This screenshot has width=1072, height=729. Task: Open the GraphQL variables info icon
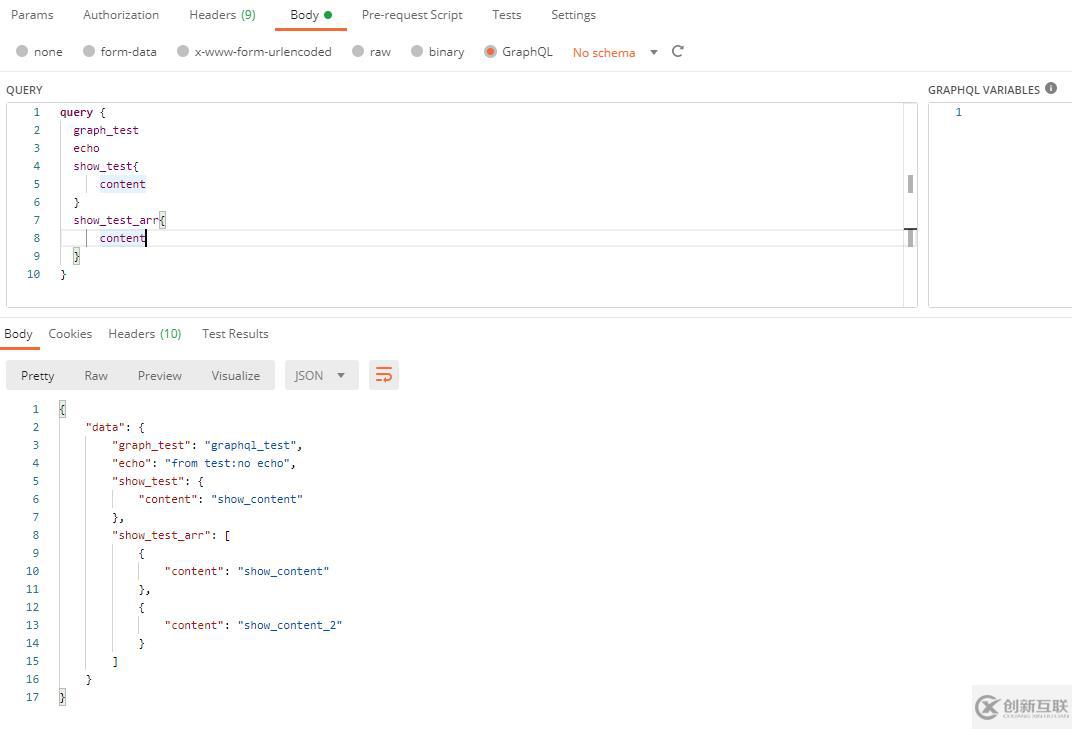click(x=1051, y=88)
